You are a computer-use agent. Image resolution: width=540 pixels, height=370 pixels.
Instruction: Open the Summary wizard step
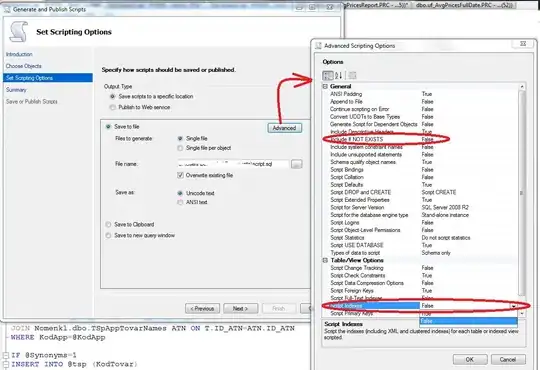[x=16, y=90]
